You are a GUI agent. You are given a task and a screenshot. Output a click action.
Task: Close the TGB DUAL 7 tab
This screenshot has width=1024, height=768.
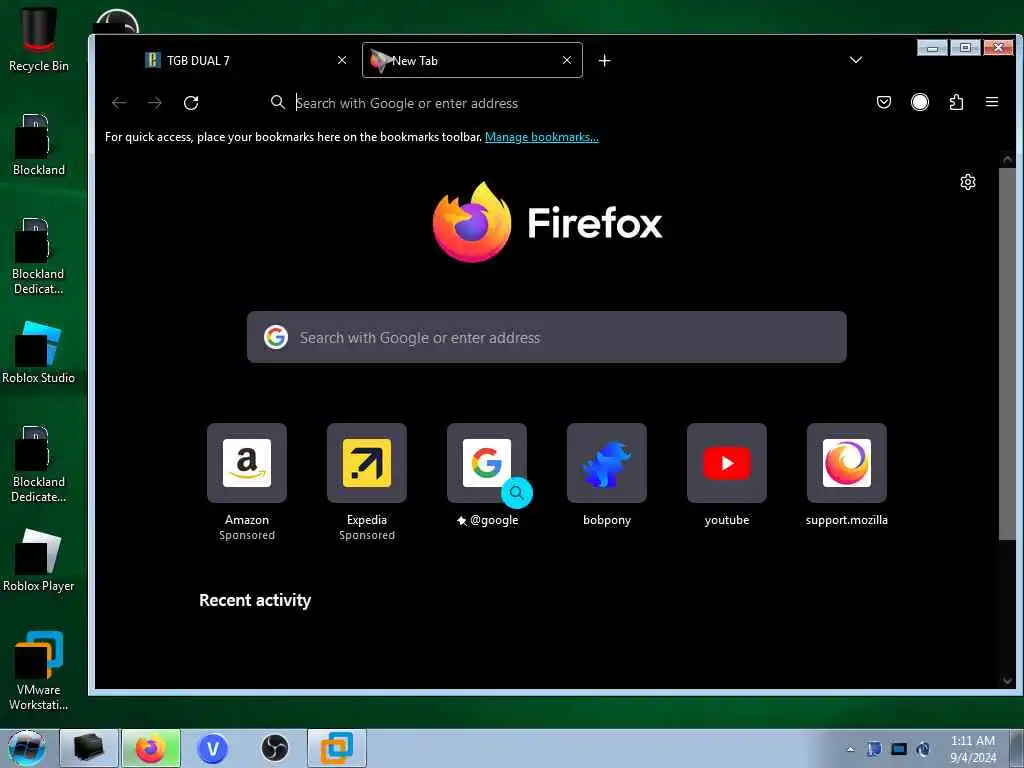342,60
